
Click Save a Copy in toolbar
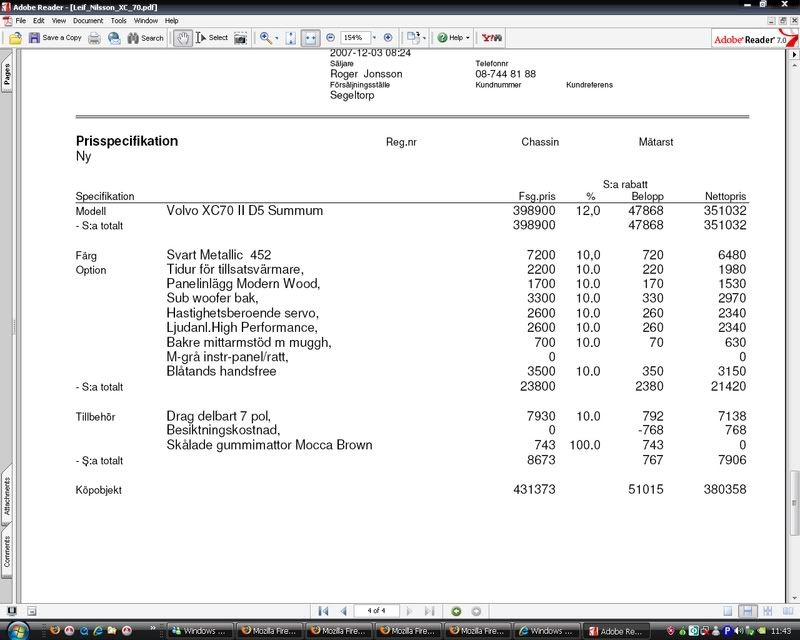[55, 38]
